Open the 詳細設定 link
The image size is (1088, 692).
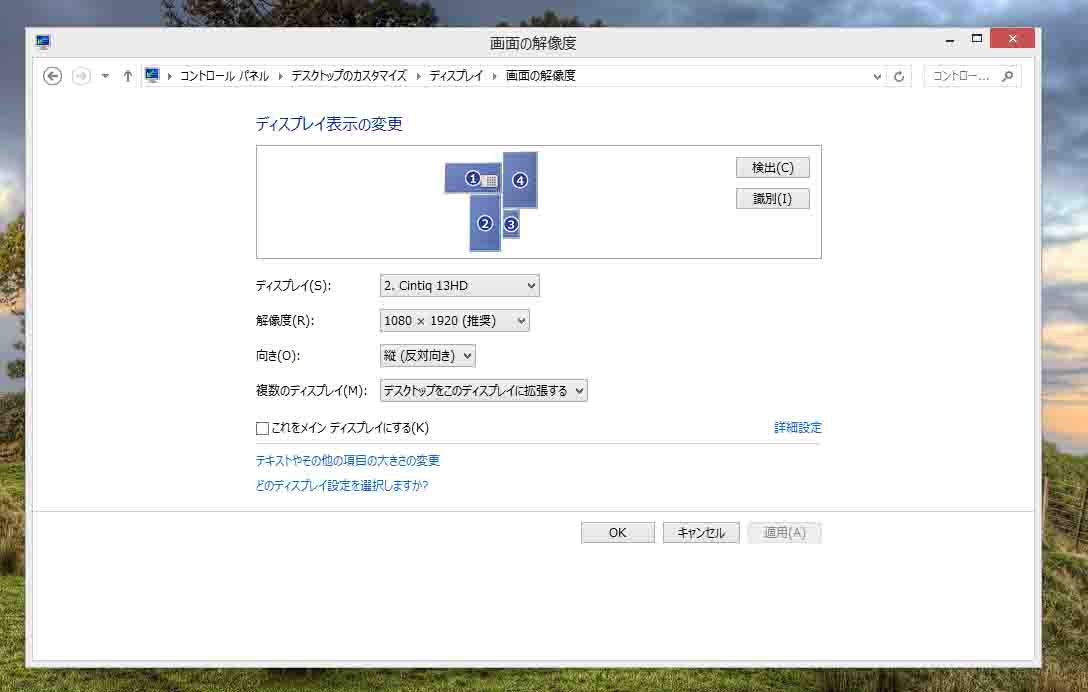797,428
